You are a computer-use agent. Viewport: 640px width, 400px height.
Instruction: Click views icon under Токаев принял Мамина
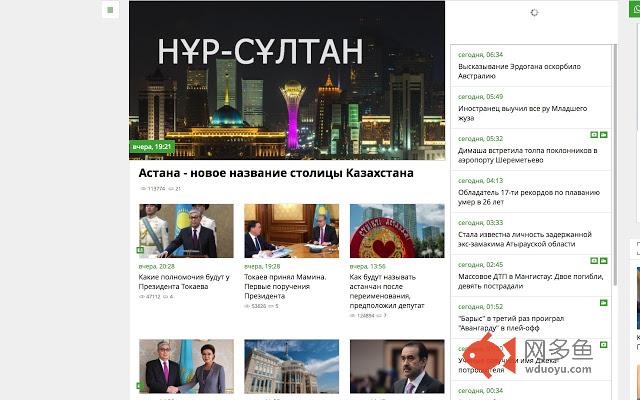pos(247,306)
